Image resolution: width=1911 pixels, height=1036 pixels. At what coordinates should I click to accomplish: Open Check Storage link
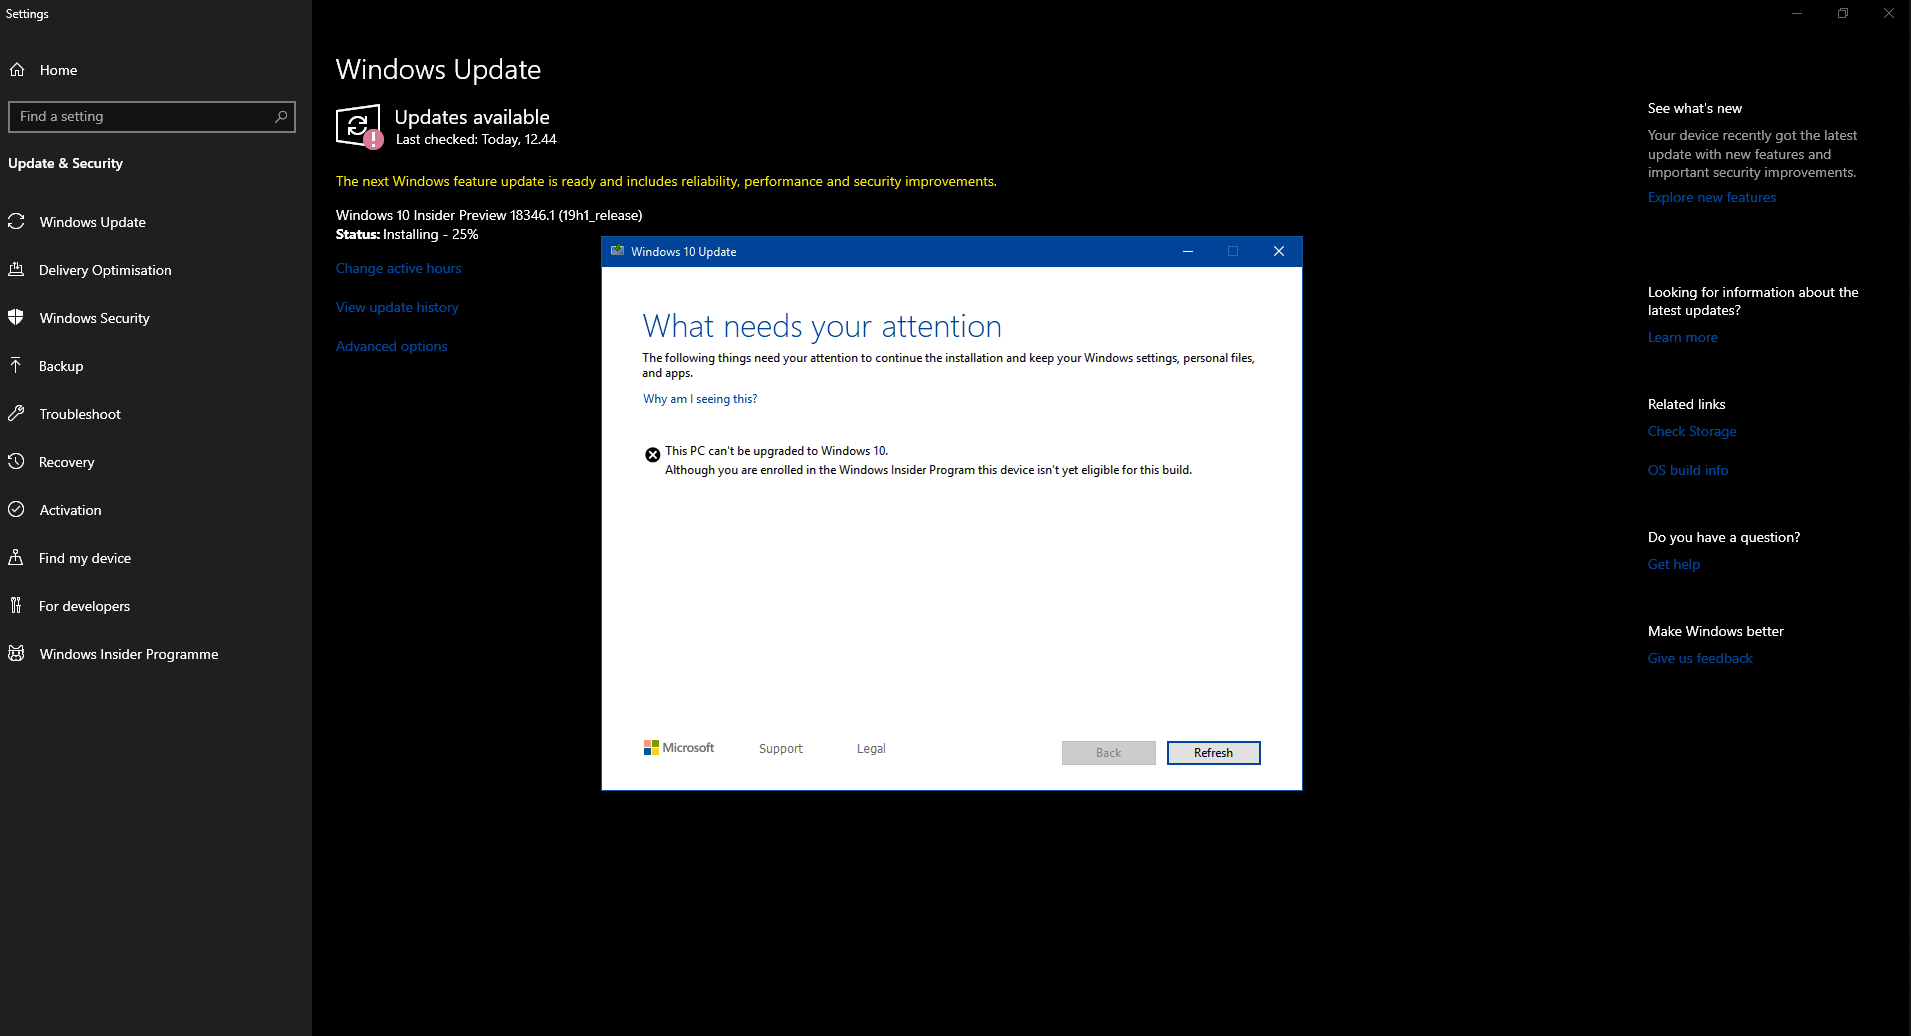pyautogui.click(x=1692, y=431)
